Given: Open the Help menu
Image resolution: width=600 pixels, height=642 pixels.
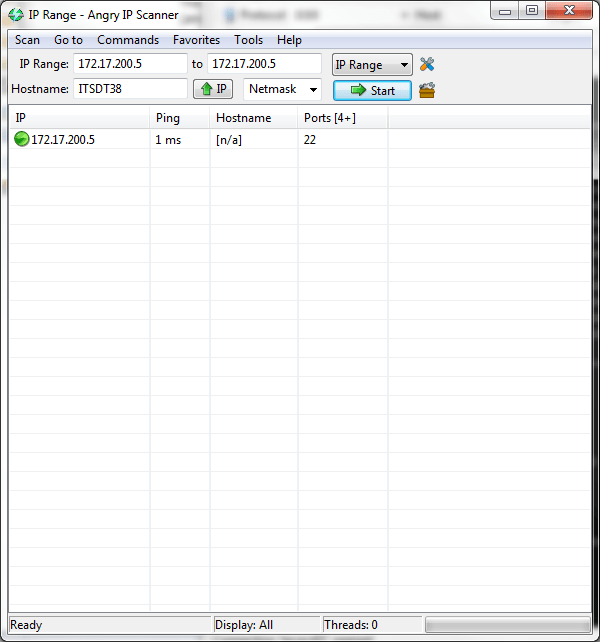Looking at the screenshot, I should 289,40.
